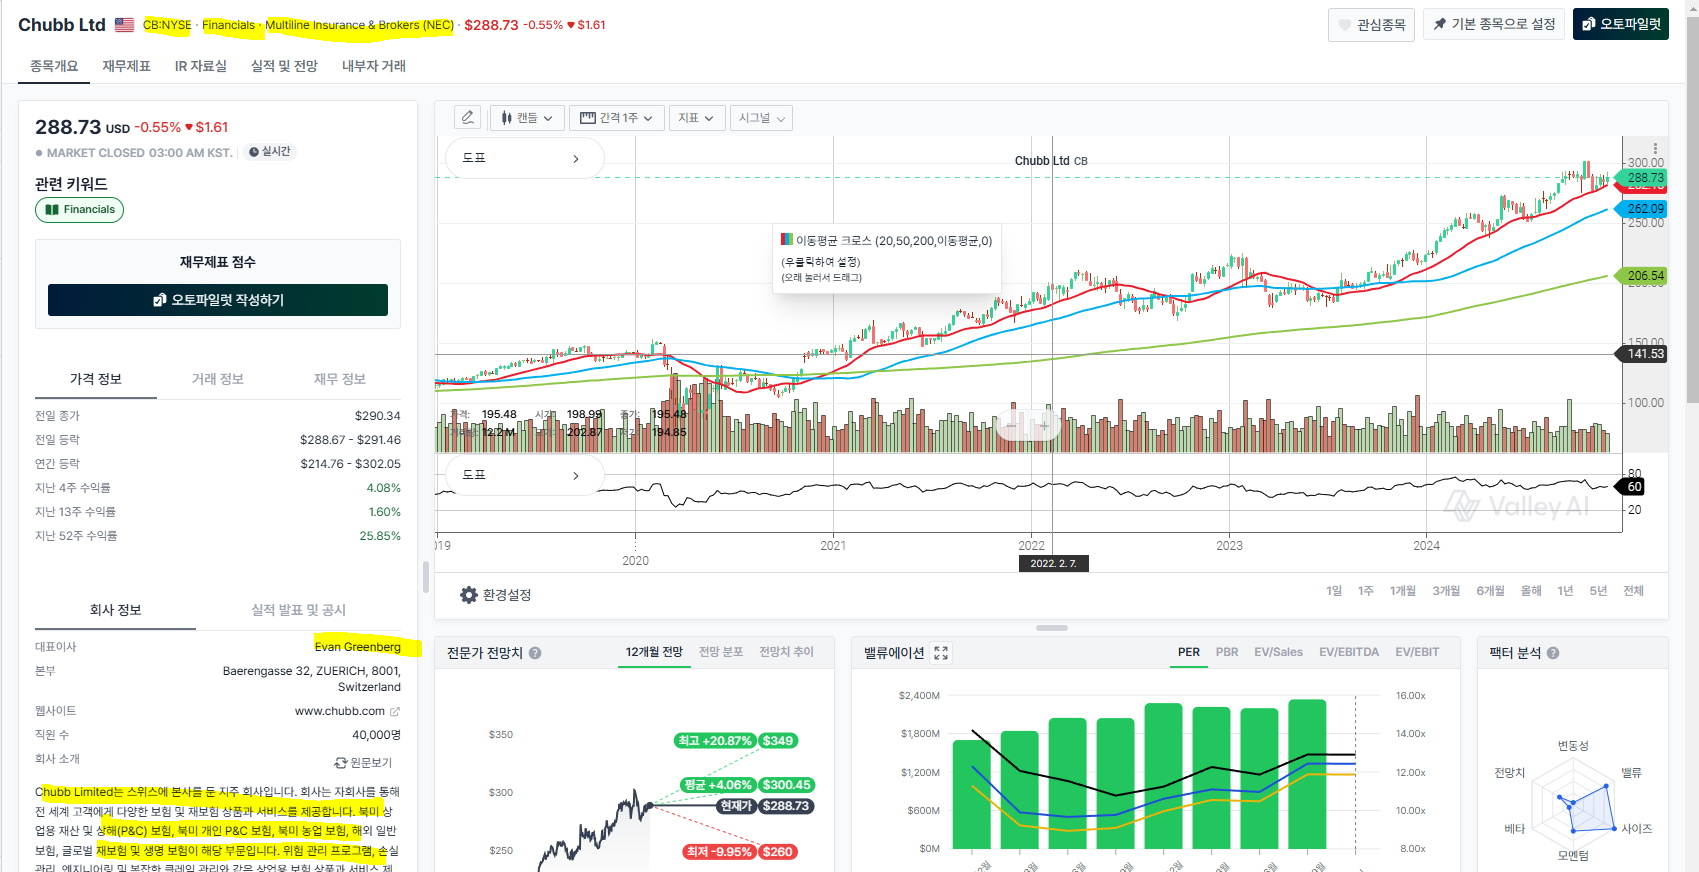This screenshot has height=872, width=1699.
Task: Switch to the 재무제표 tab
Action: (126, 66)
